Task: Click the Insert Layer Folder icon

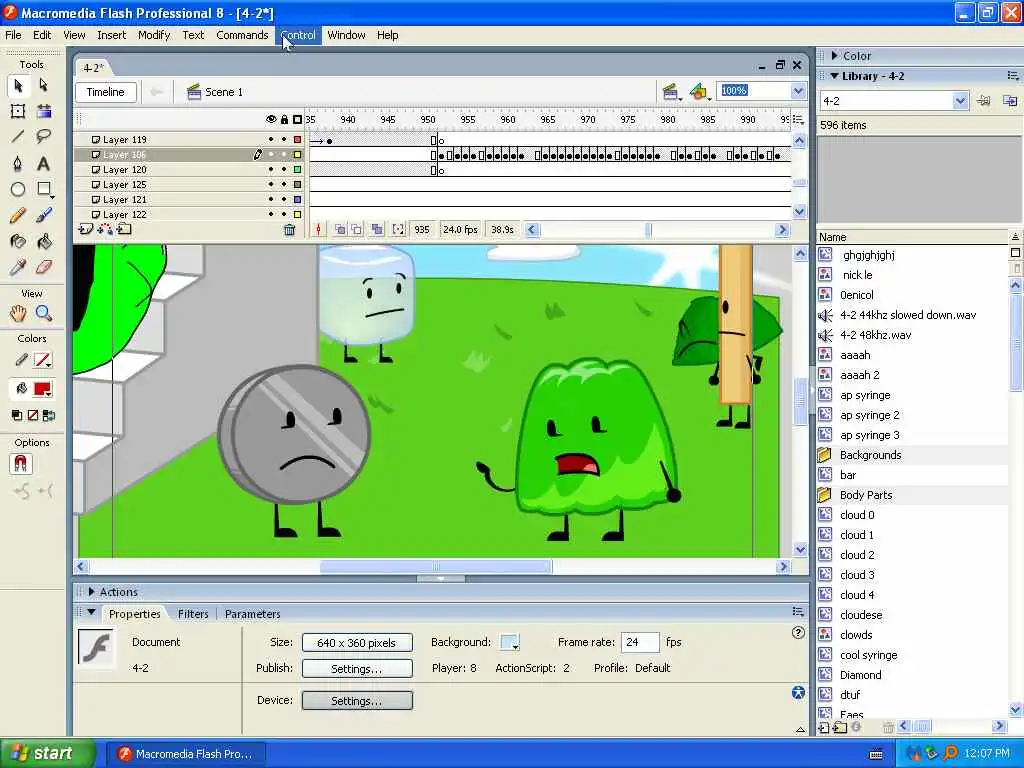Action: click(x=124, y=229)
